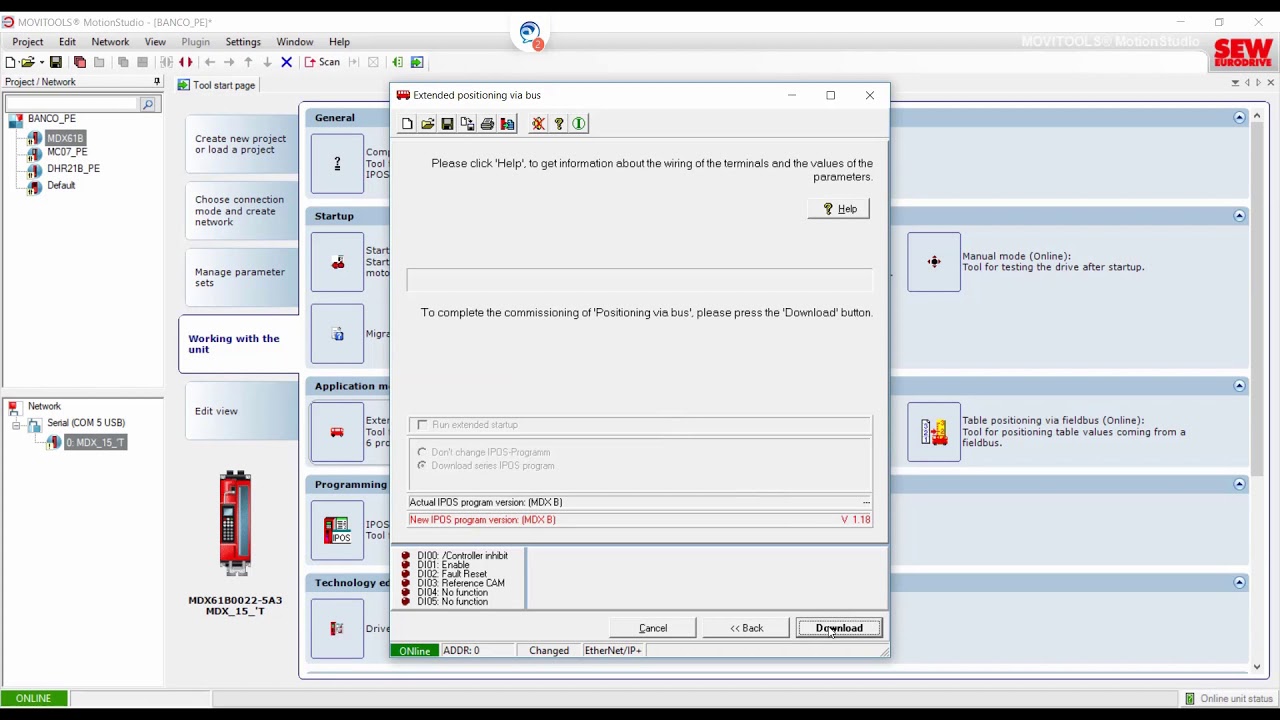Click the blue X delete icon in main toolbar

click(286, 62)
